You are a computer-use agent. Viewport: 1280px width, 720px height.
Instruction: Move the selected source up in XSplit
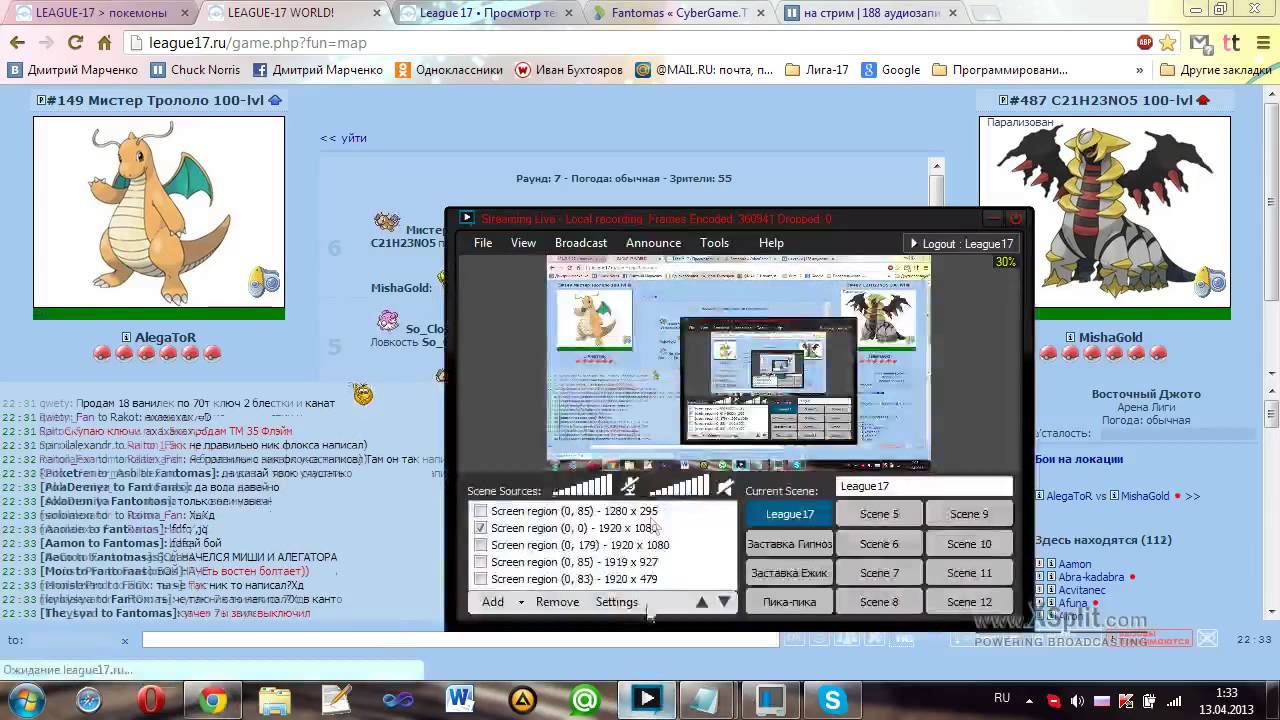point(702,602)
